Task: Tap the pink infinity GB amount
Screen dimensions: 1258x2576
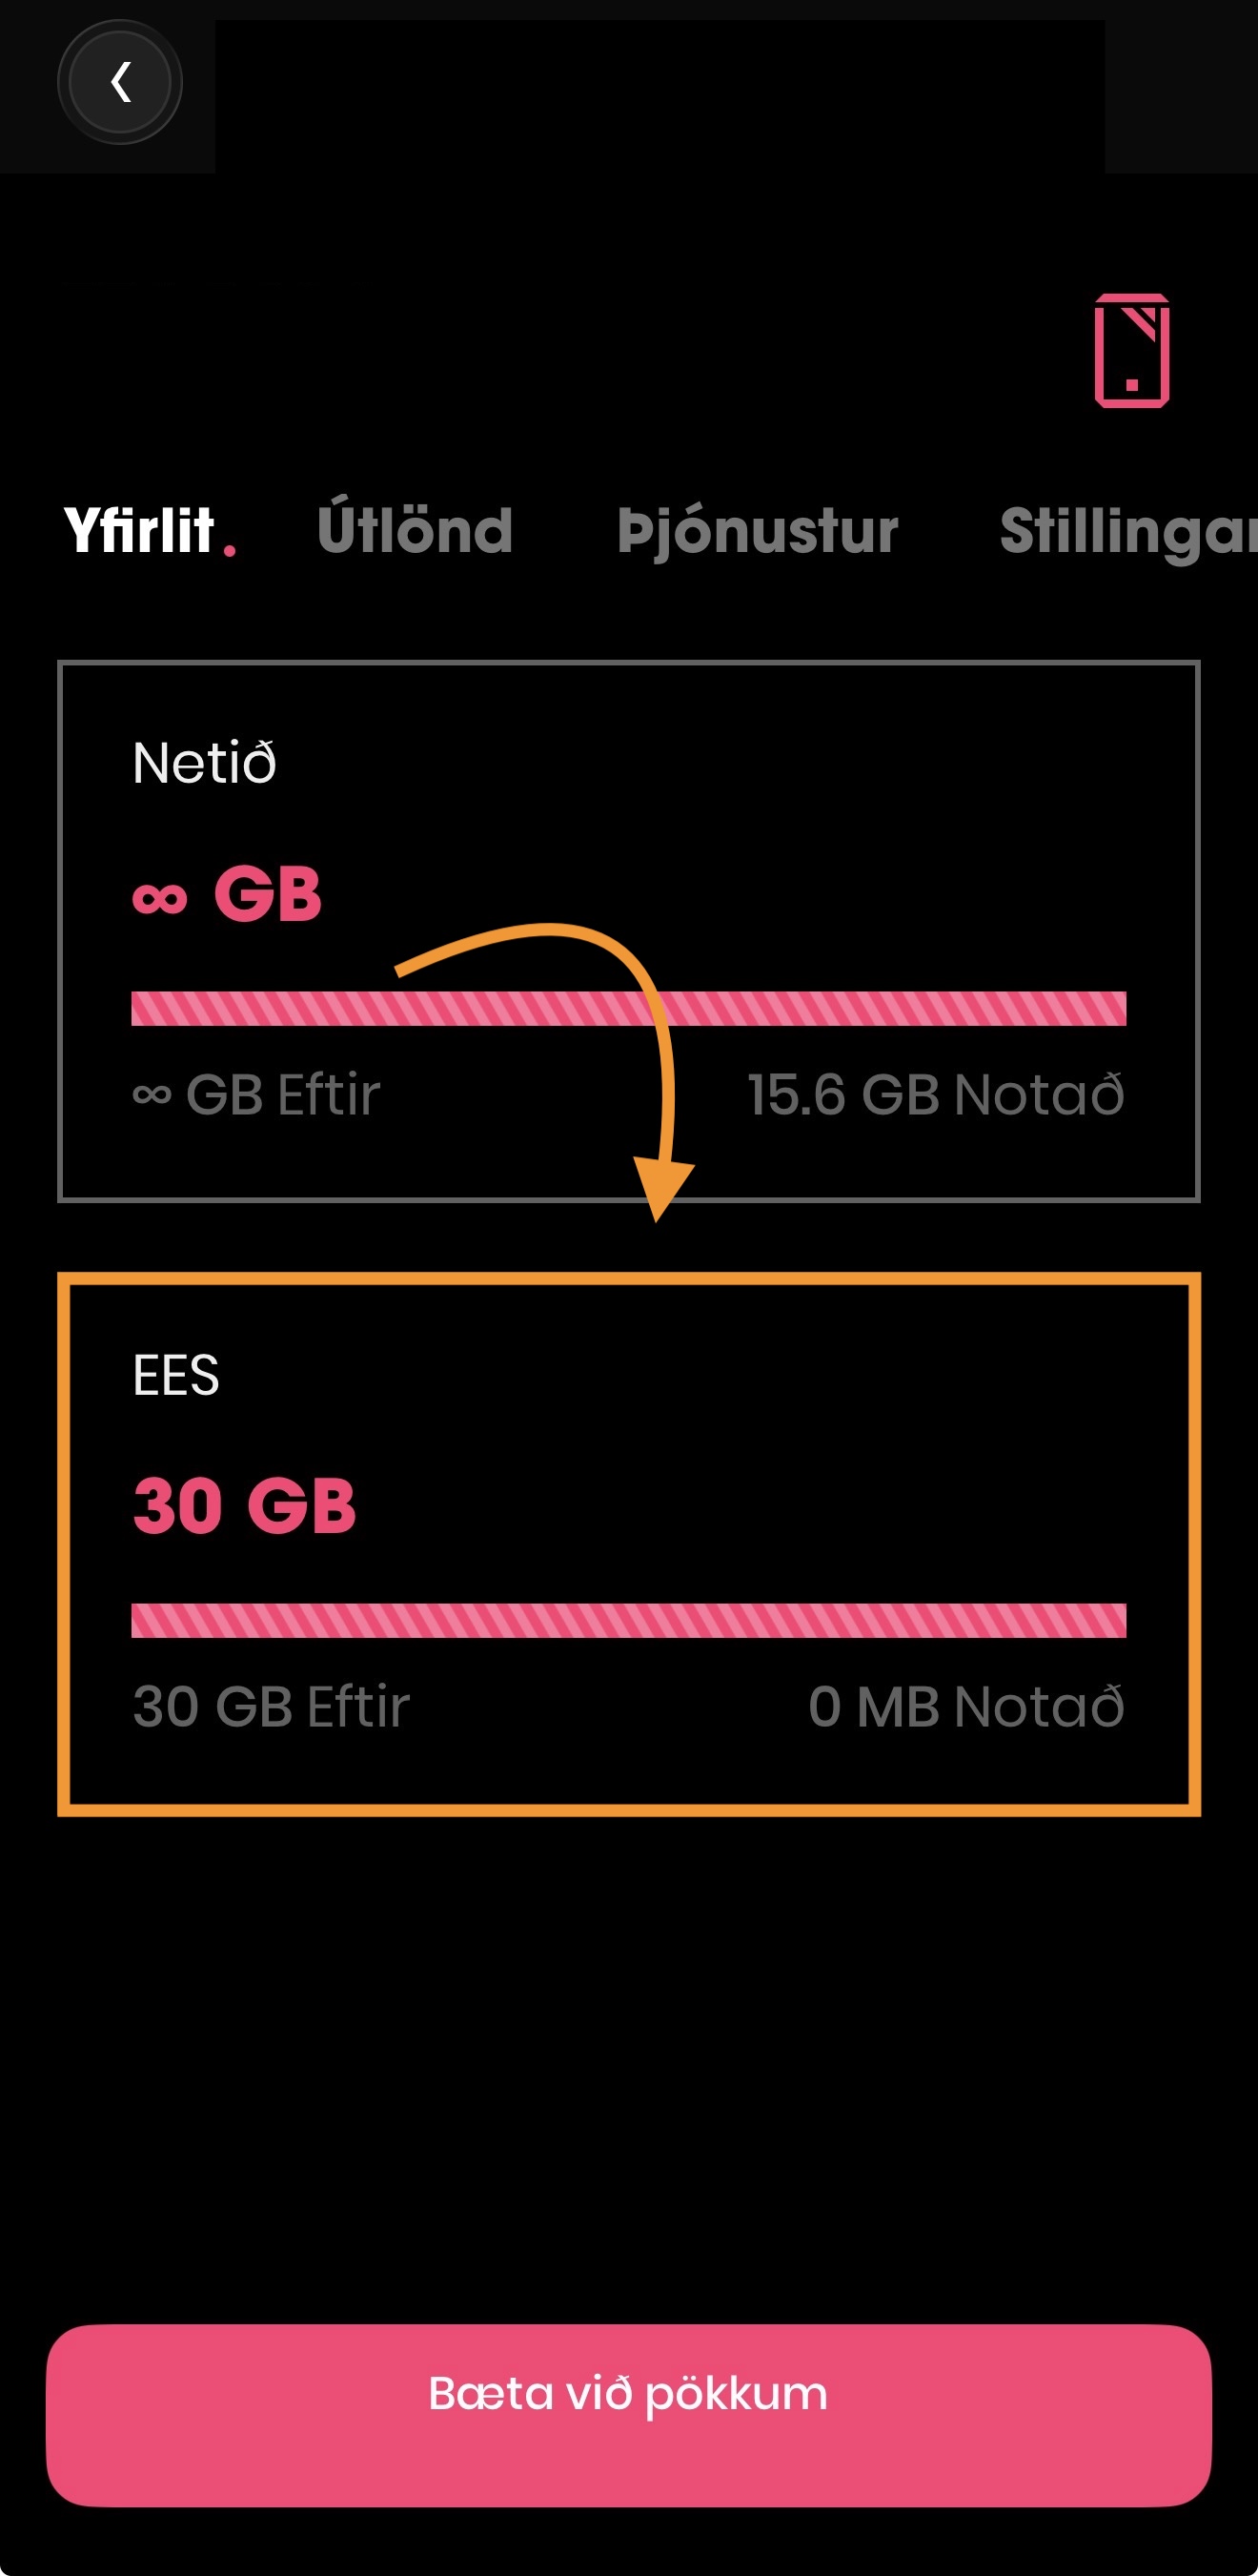Action: pos(227,893)
